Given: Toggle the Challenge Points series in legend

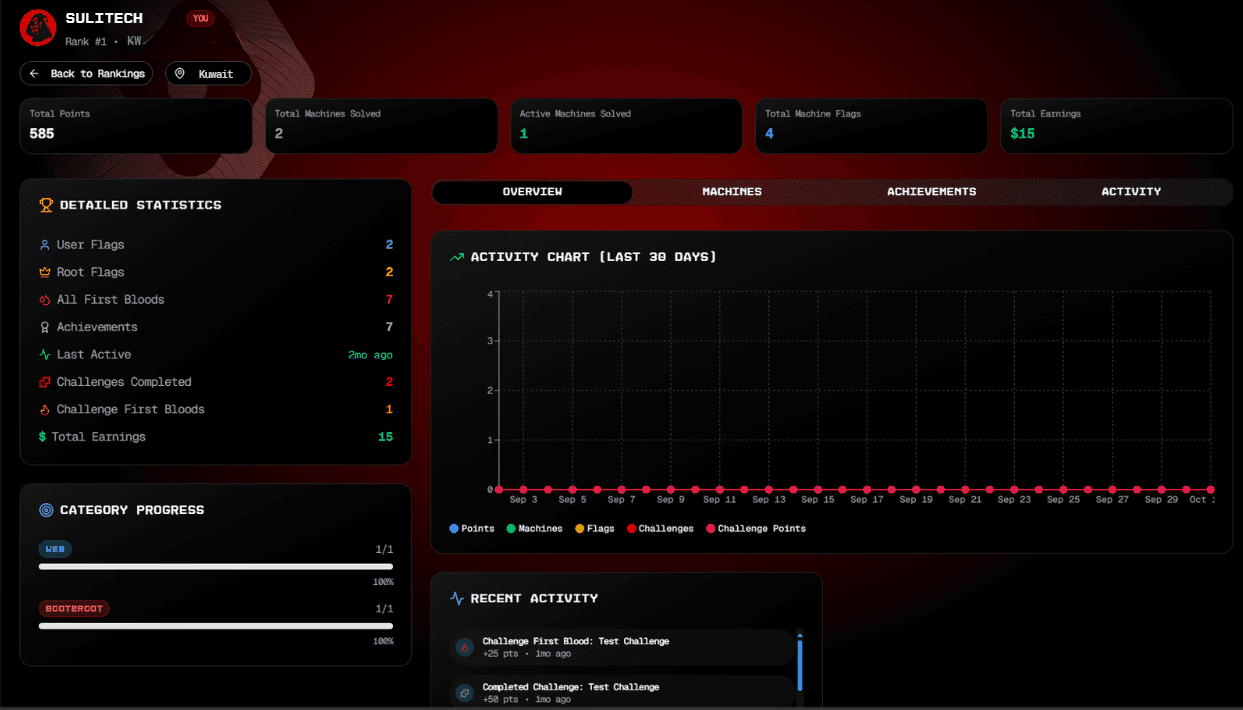Looking at the screenshot, I should tap(756, 529).
